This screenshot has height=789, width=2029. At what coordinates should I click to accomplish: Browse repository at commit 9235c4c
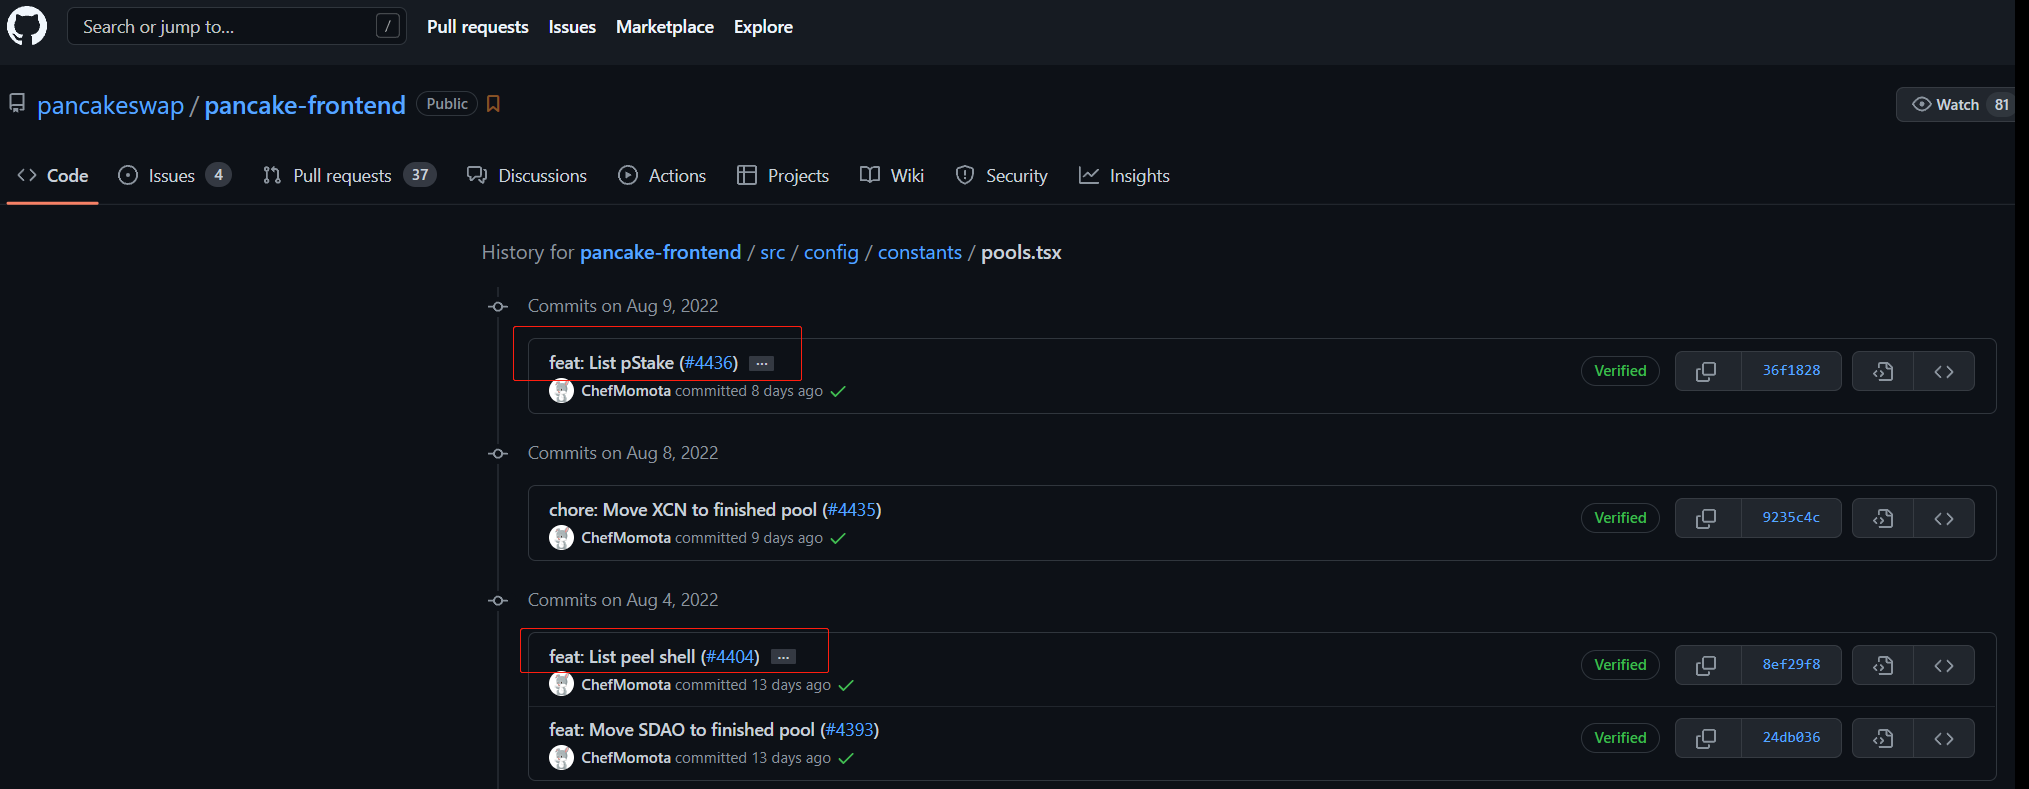[1944, 518]
